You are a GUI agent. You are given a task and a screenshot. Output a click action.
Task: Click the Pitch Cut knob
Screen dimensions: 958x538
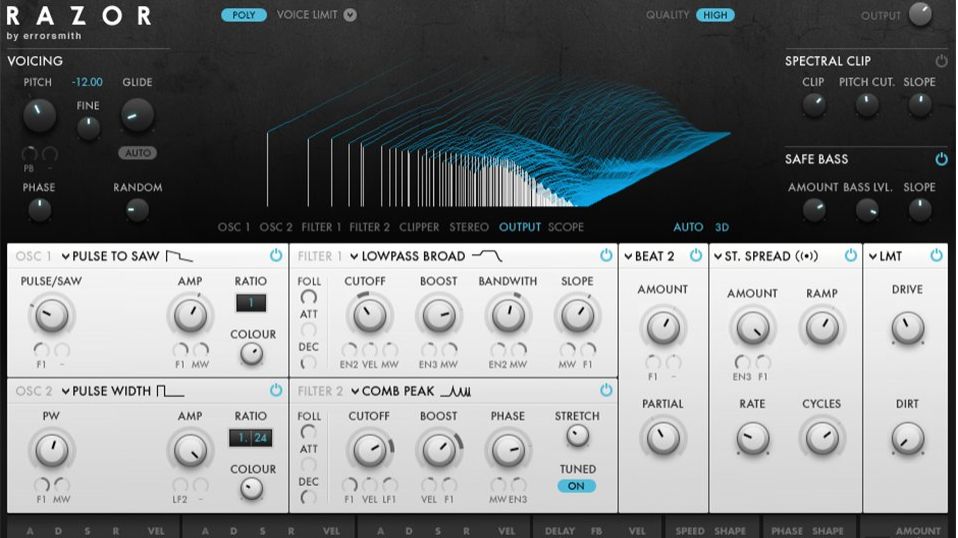[866, 106]
